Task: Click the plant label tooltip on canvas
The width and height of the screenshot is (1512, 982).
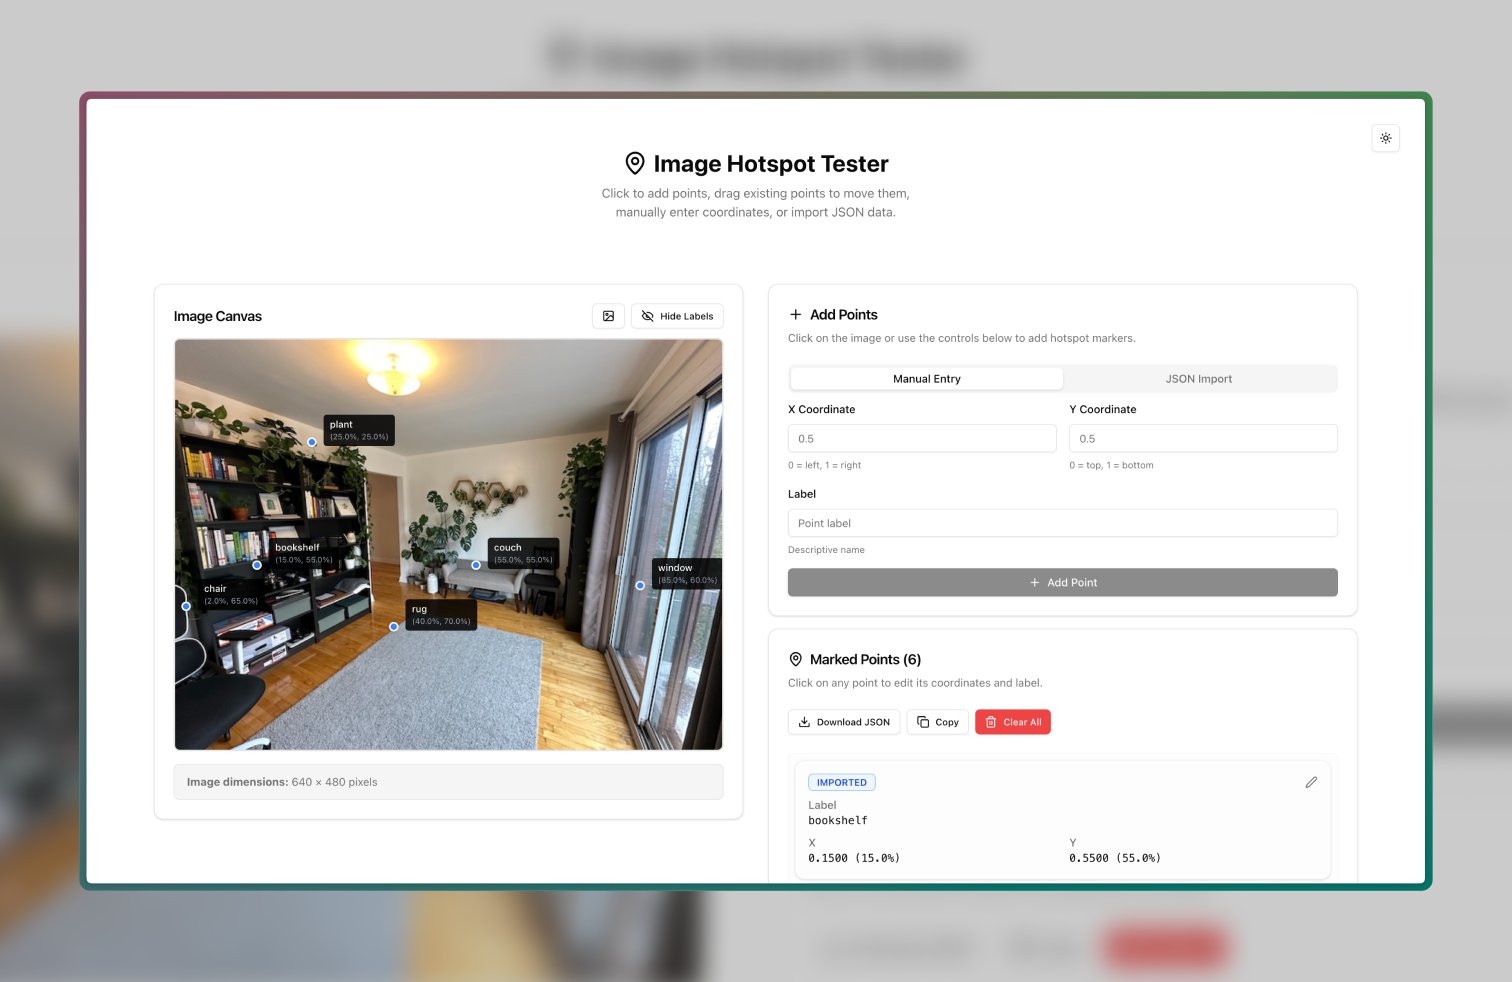Action: (359, 430)
